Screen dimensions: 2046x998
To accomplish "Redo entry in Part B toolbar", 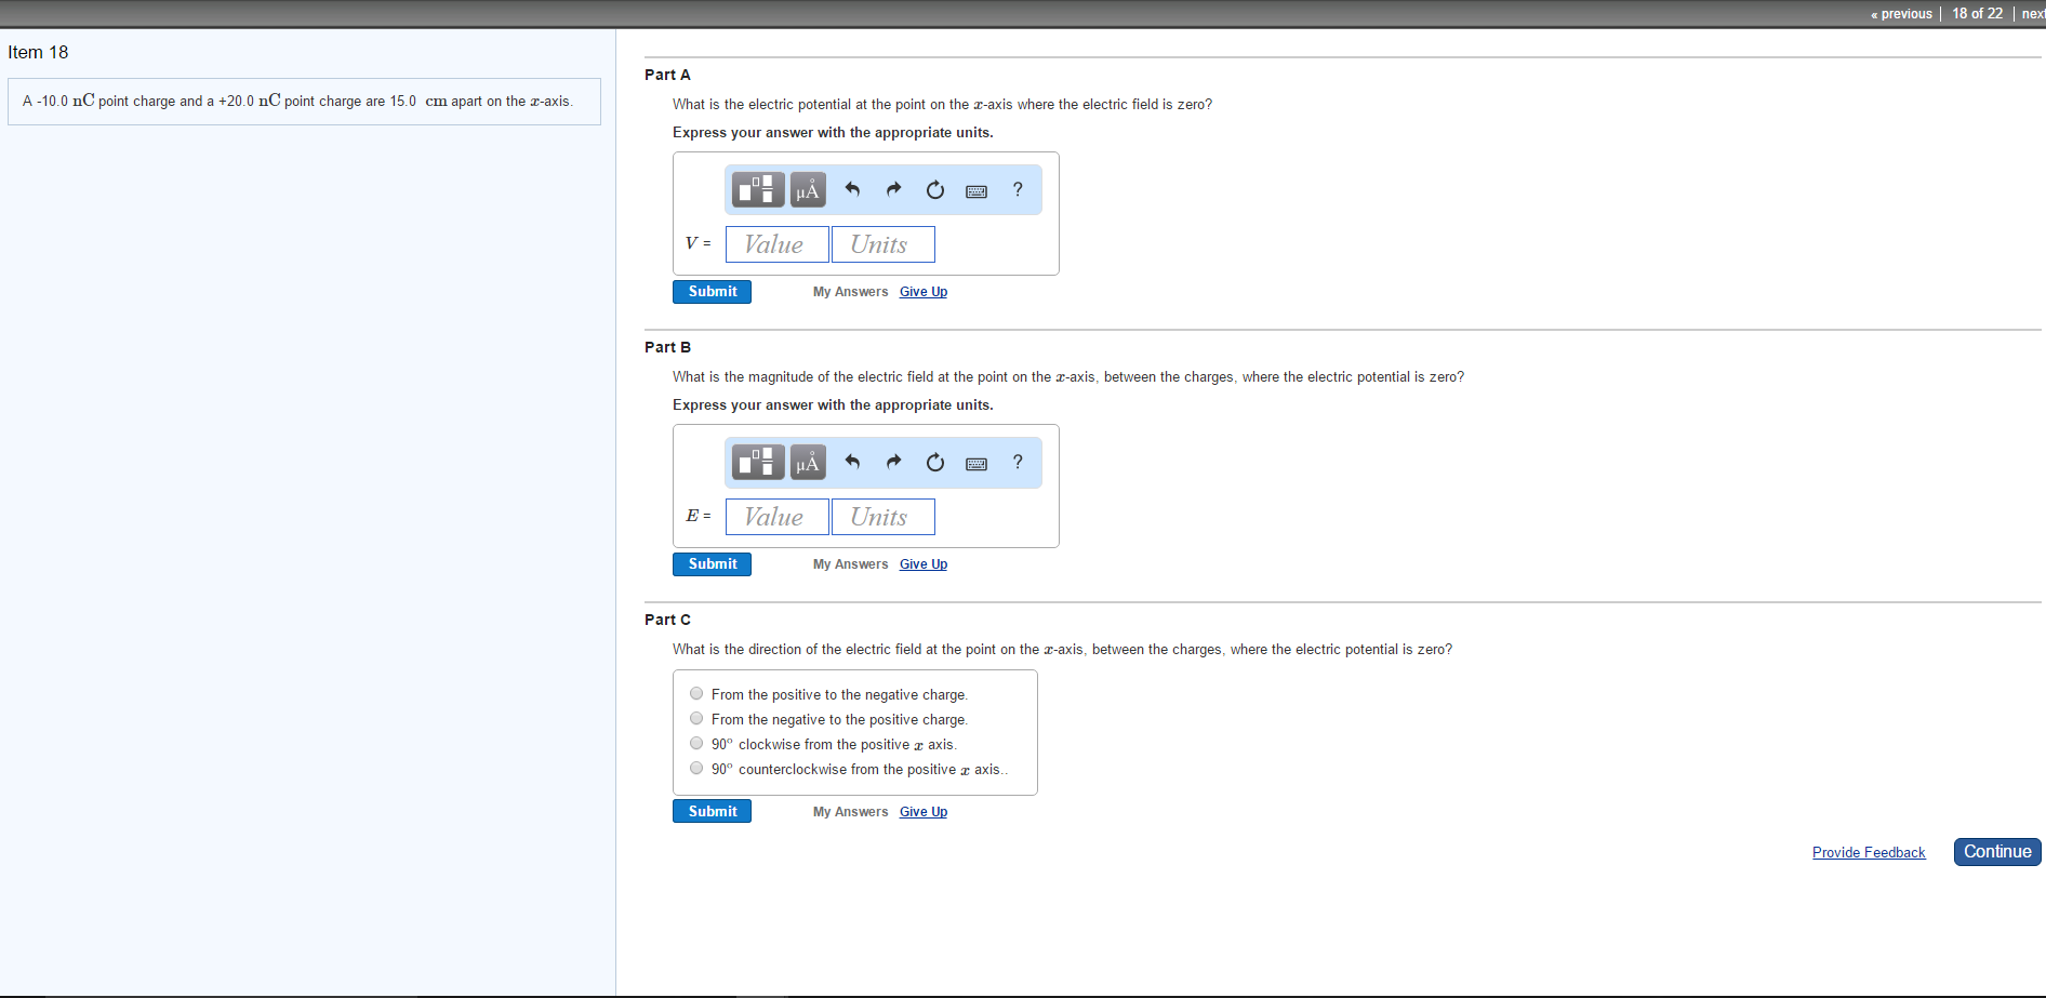I will tap(894, 462).
